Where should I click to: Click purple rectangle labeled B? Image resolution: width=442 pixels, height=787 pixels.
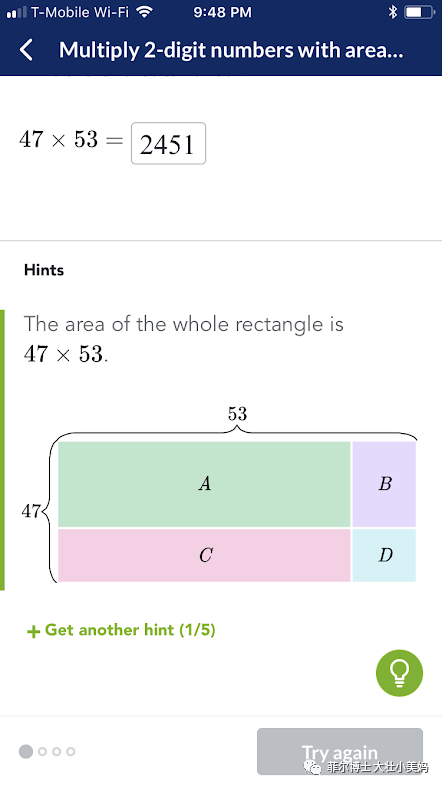(x=384, y=484)
